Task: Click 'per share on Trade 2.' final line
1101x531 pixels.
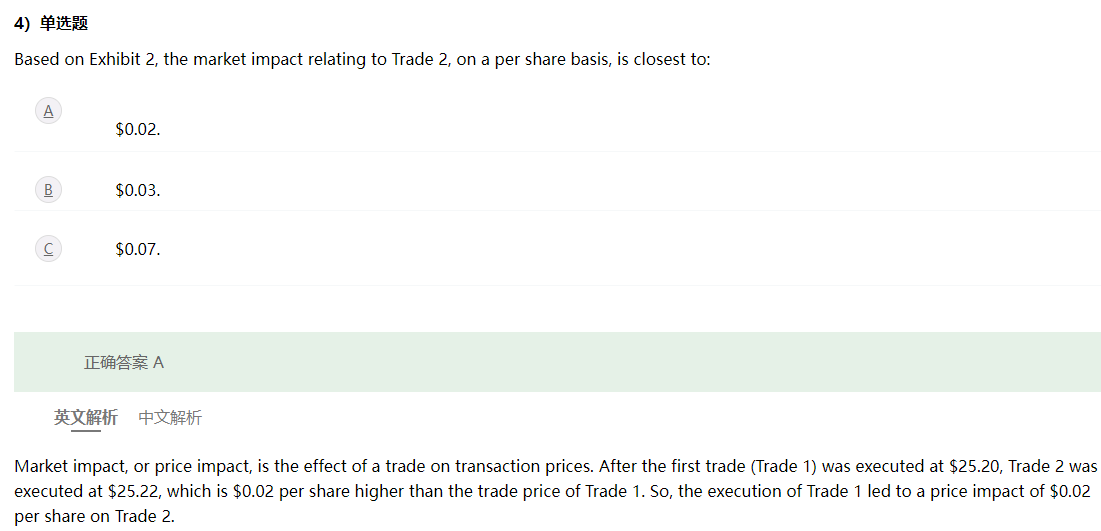Action: pyautogui.click(x=94, y=516)
